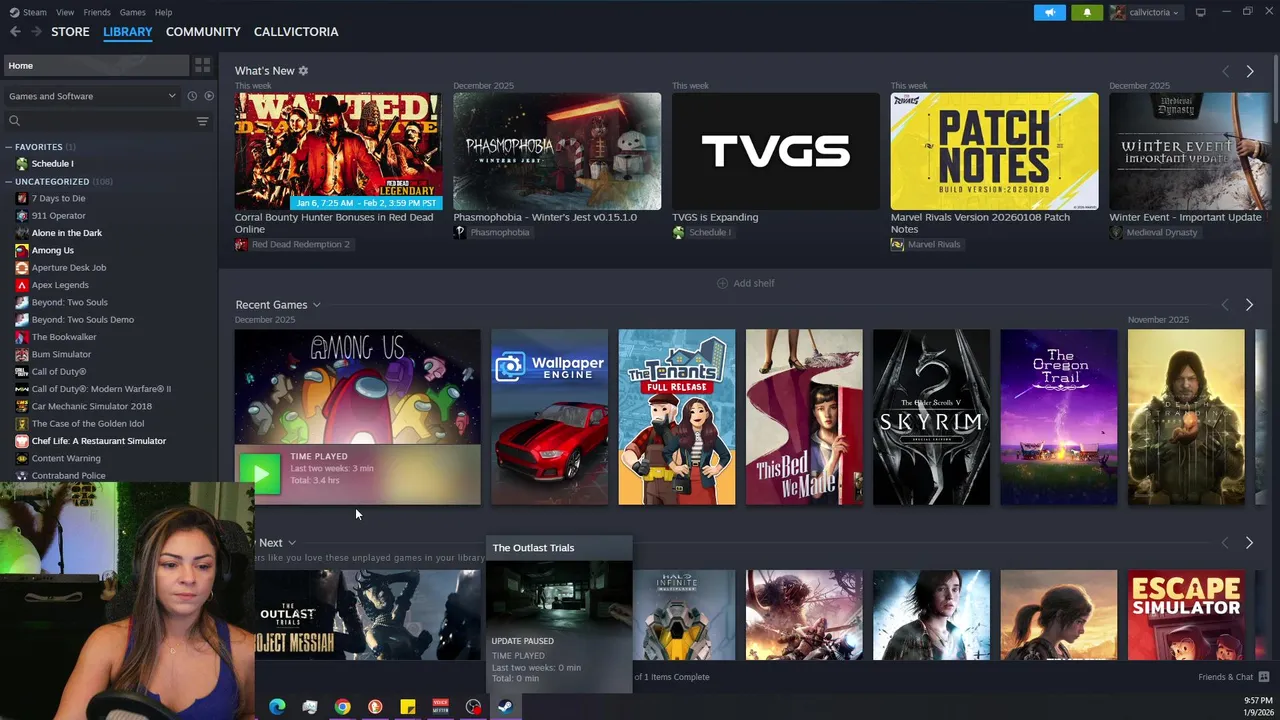Image resolution: width=1280 pixels, height=720 pixels.
Task: Show next What's New items arrow
Action: [1249, 71]
